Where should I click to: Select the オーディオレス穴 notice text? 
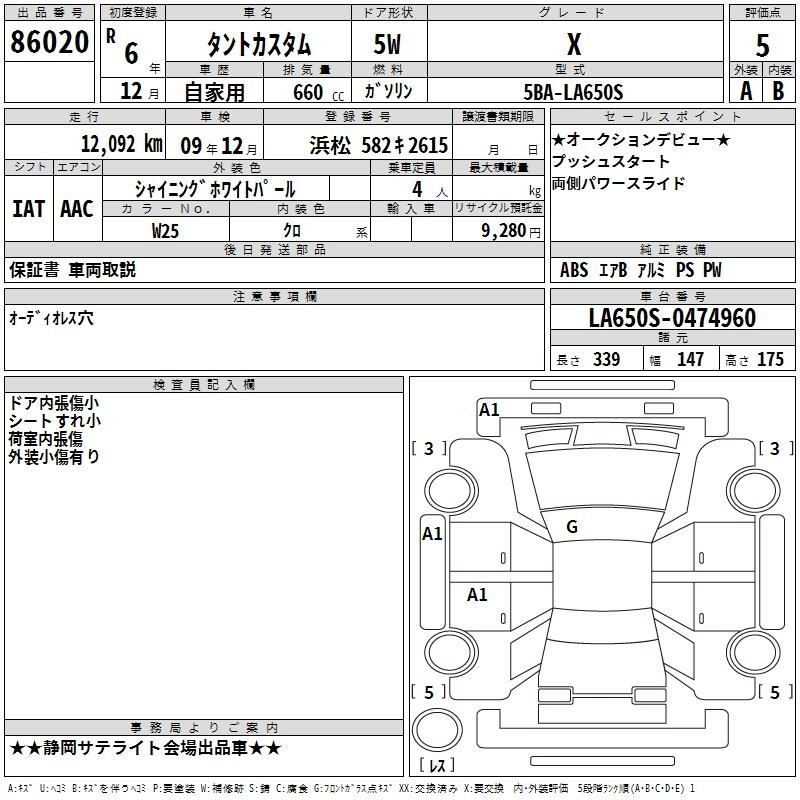click(x=52, y=317)
